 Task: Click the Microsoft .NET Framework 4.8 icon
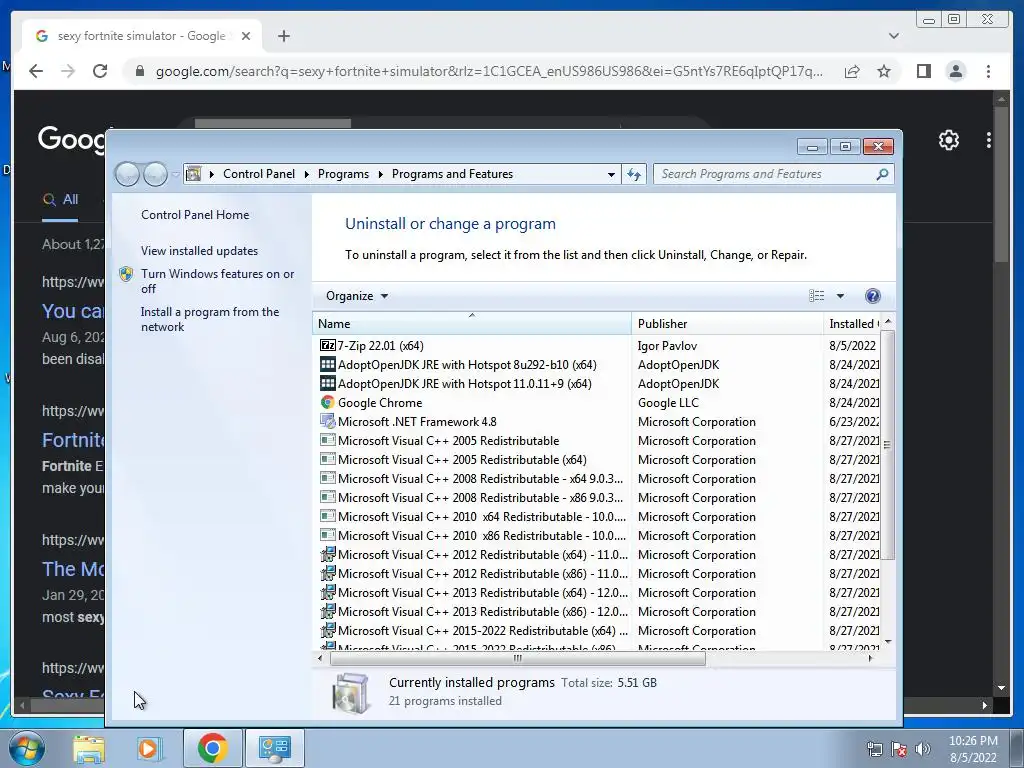coord(327,421)
